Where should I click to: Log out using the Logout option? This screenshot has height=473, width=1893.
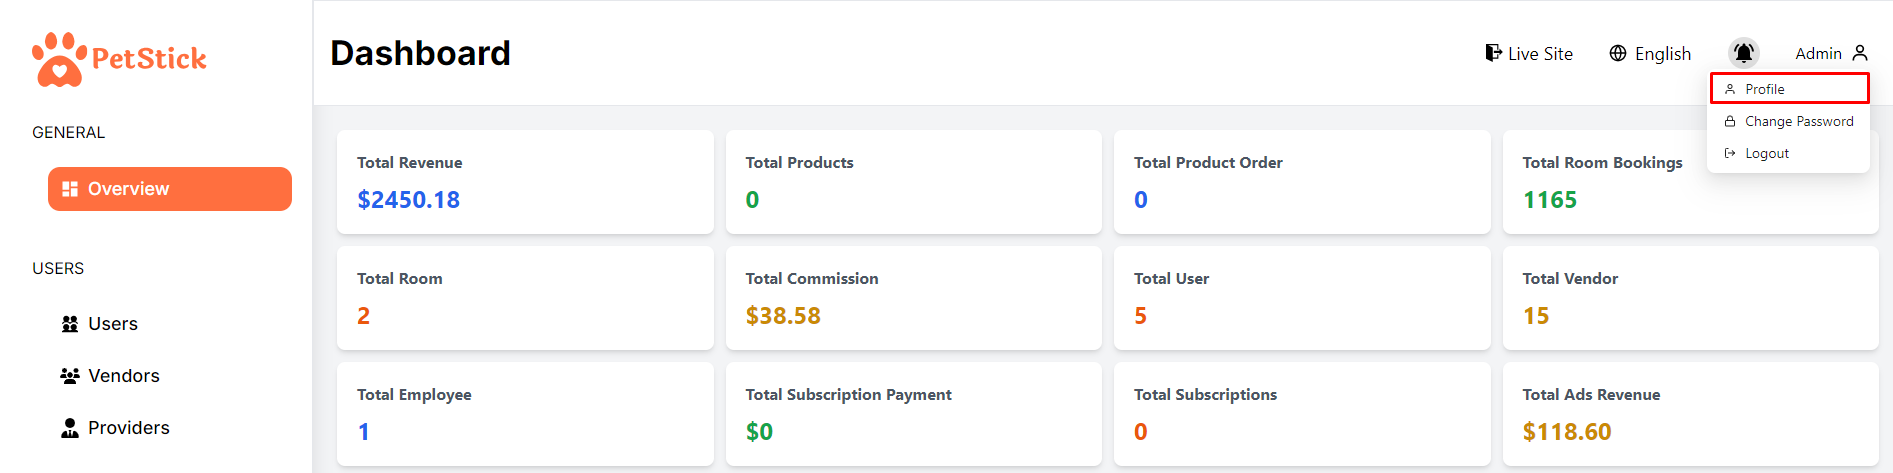(1766, 153)
